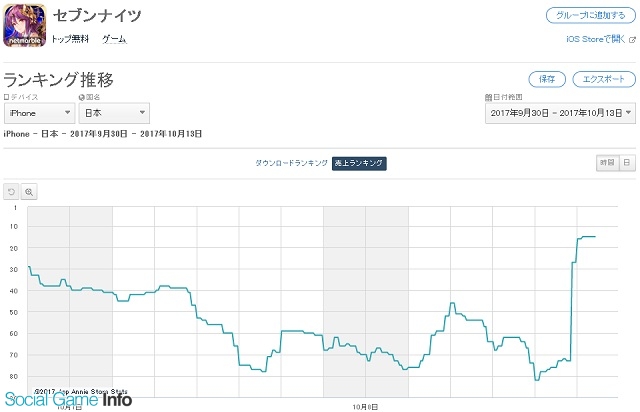Click the calendar icon next to 日付範囲
The height and width of the screenshot is (412, 640).
tap(489, 97)
